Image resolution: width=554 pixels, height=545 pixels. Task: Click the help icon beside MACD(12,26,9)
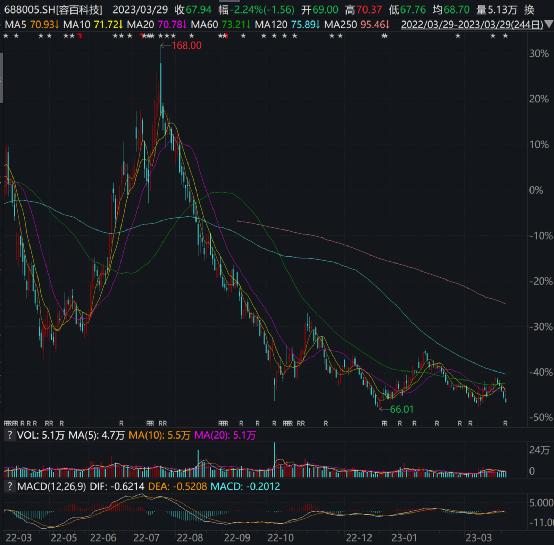(10, 486)
